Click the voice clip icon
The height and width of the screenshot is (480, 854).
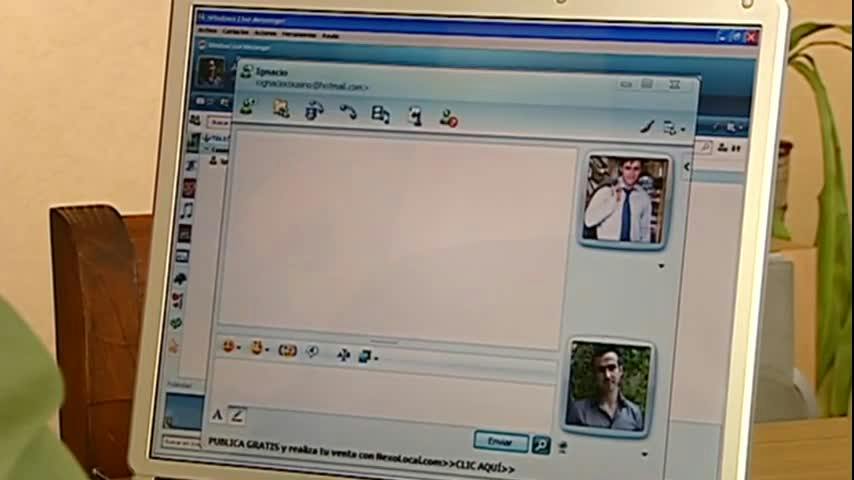(x=313, y=351)
